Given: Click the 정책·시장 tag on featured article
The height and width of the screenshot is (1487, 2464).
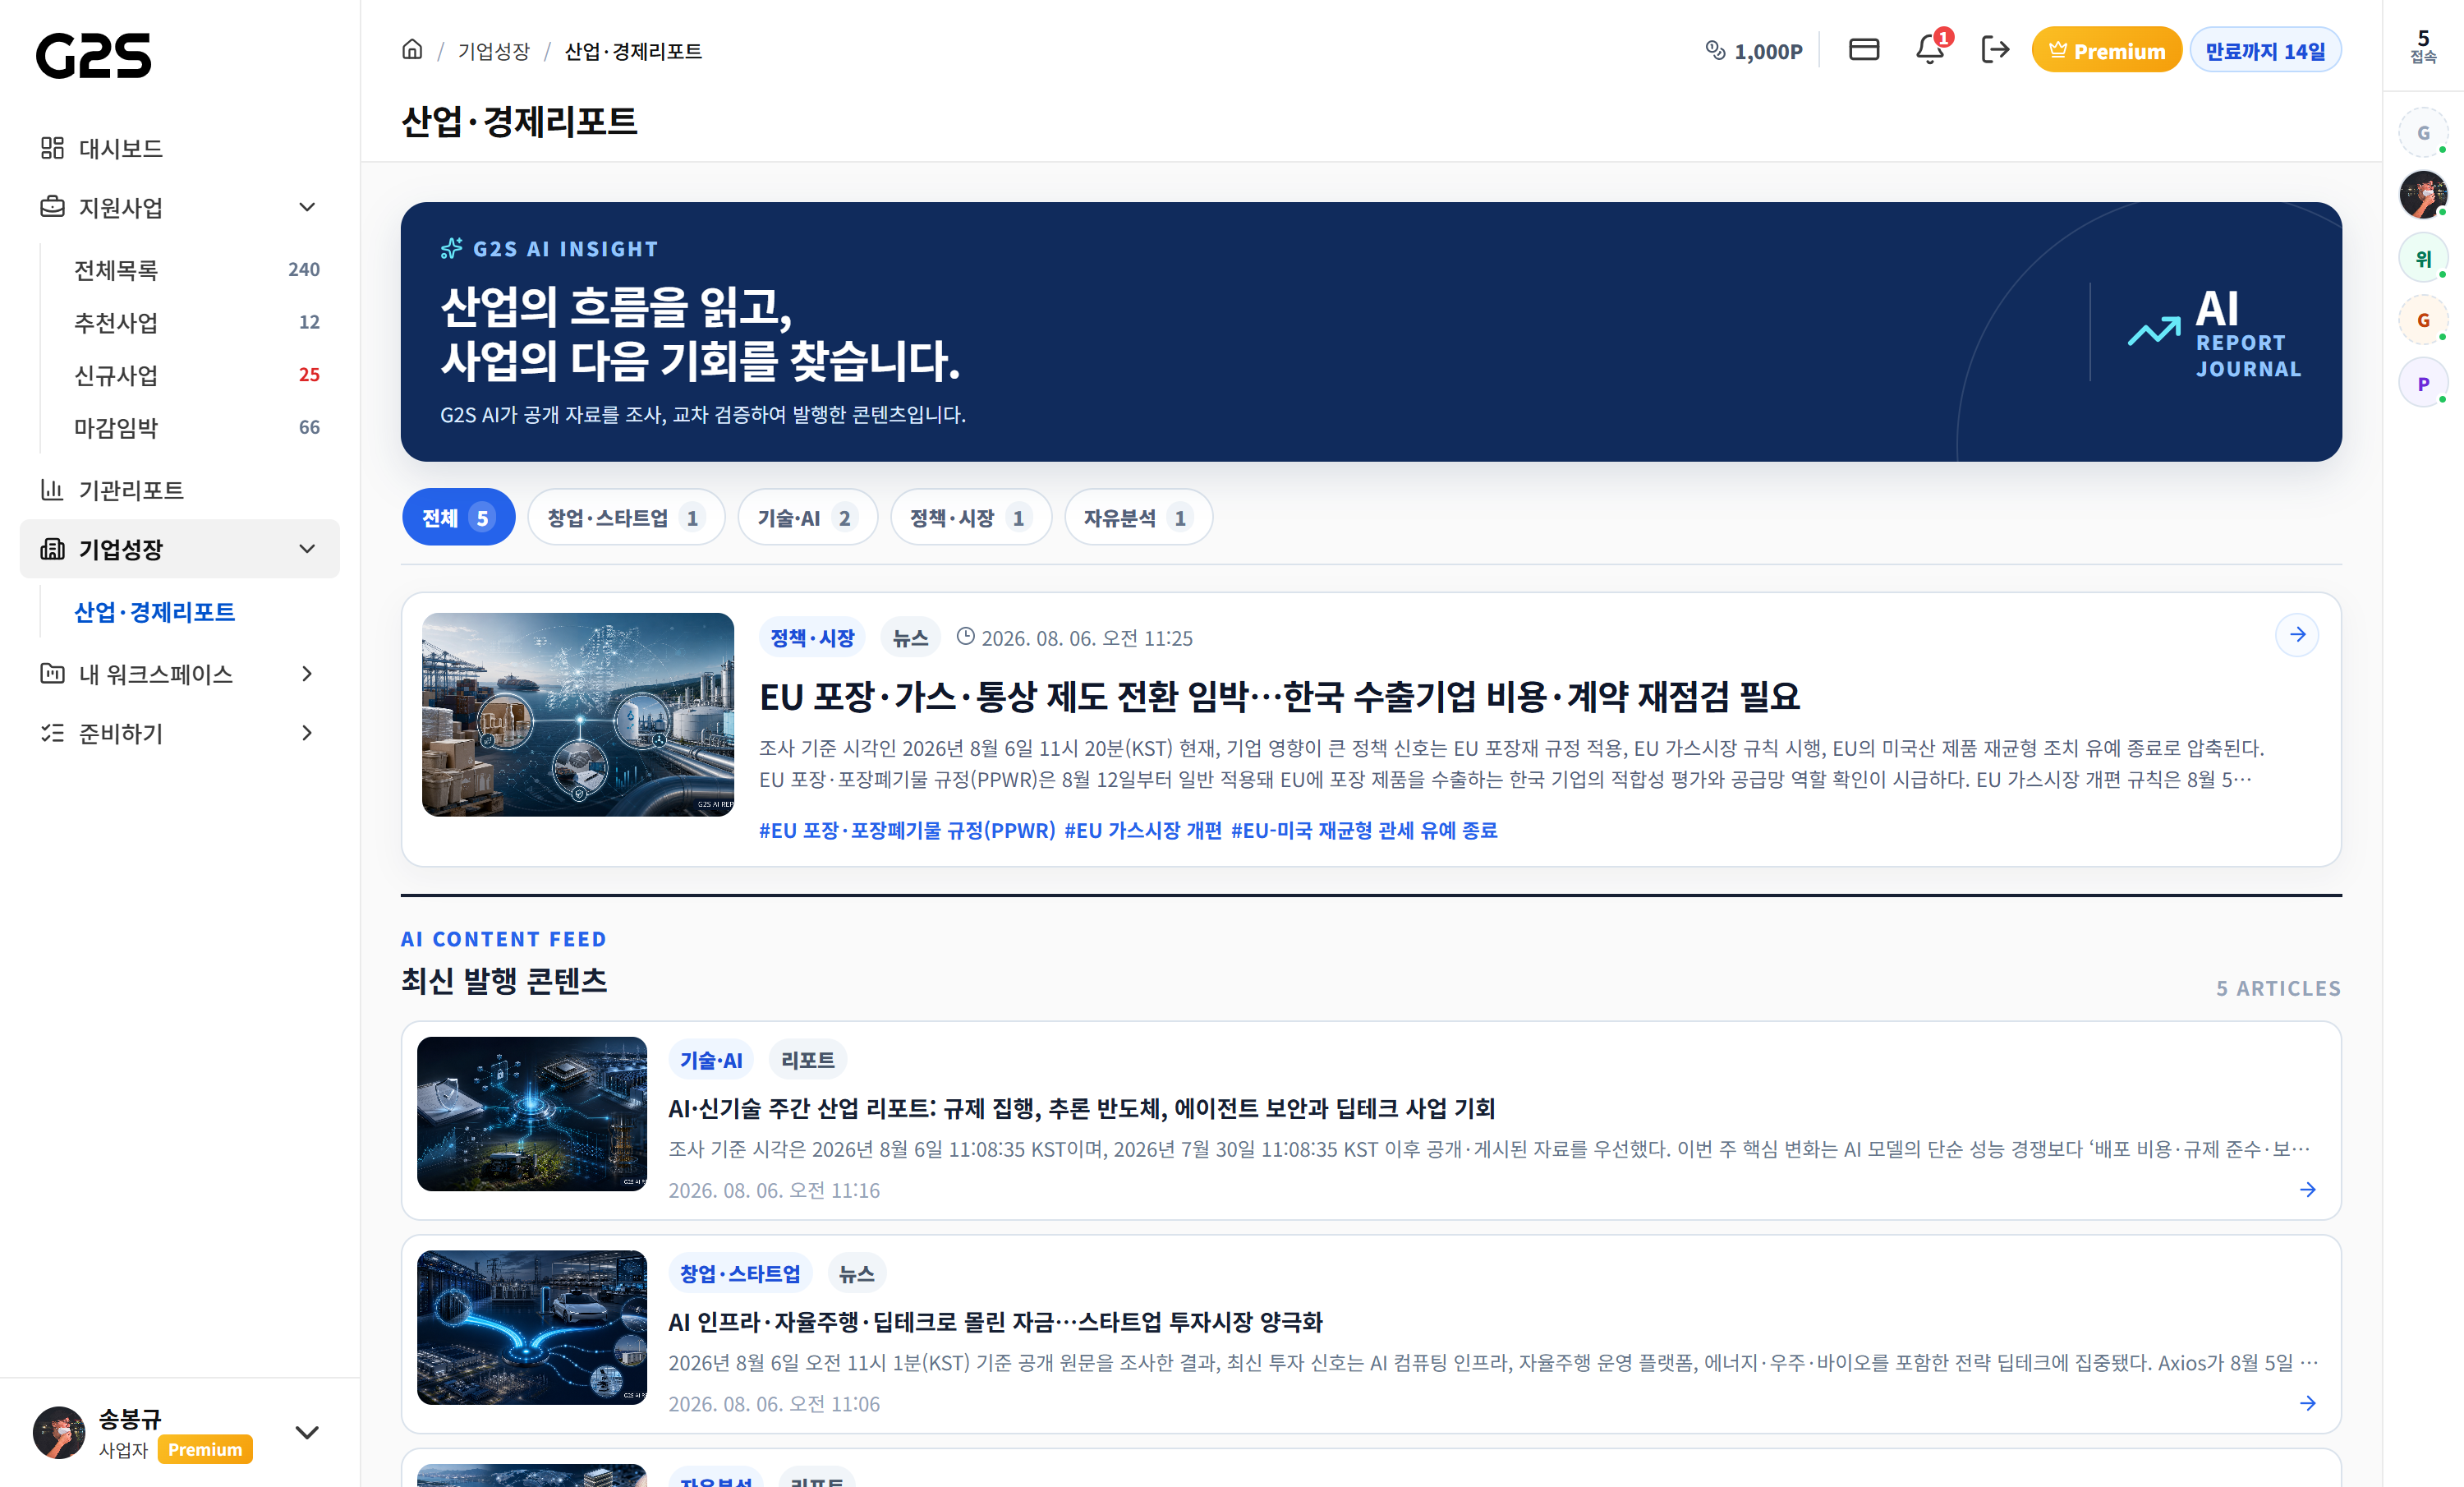Looking at the screenshot, I should click(x=812, y=638).
